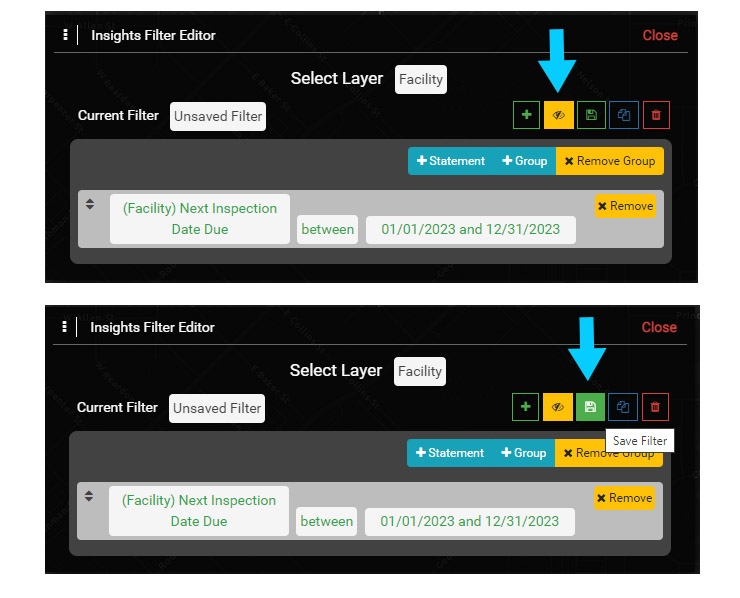Open the Facility layer selector in upper editor
This screenshot has width=740, height=598.
click(x=420, y=80)
